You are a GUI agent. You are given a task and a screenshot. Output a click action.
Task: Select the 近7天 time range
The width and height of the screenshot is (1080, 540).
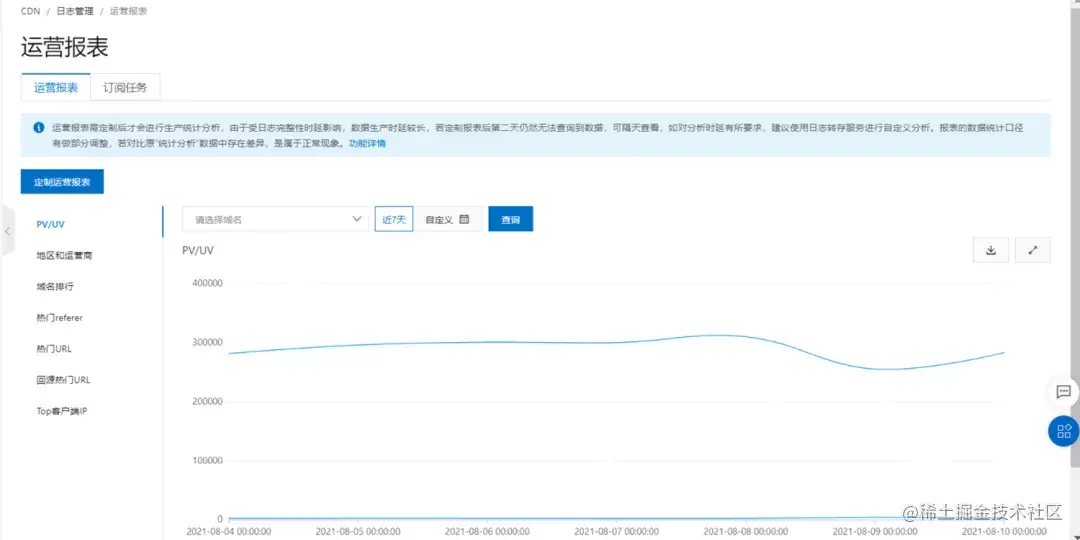394,219
